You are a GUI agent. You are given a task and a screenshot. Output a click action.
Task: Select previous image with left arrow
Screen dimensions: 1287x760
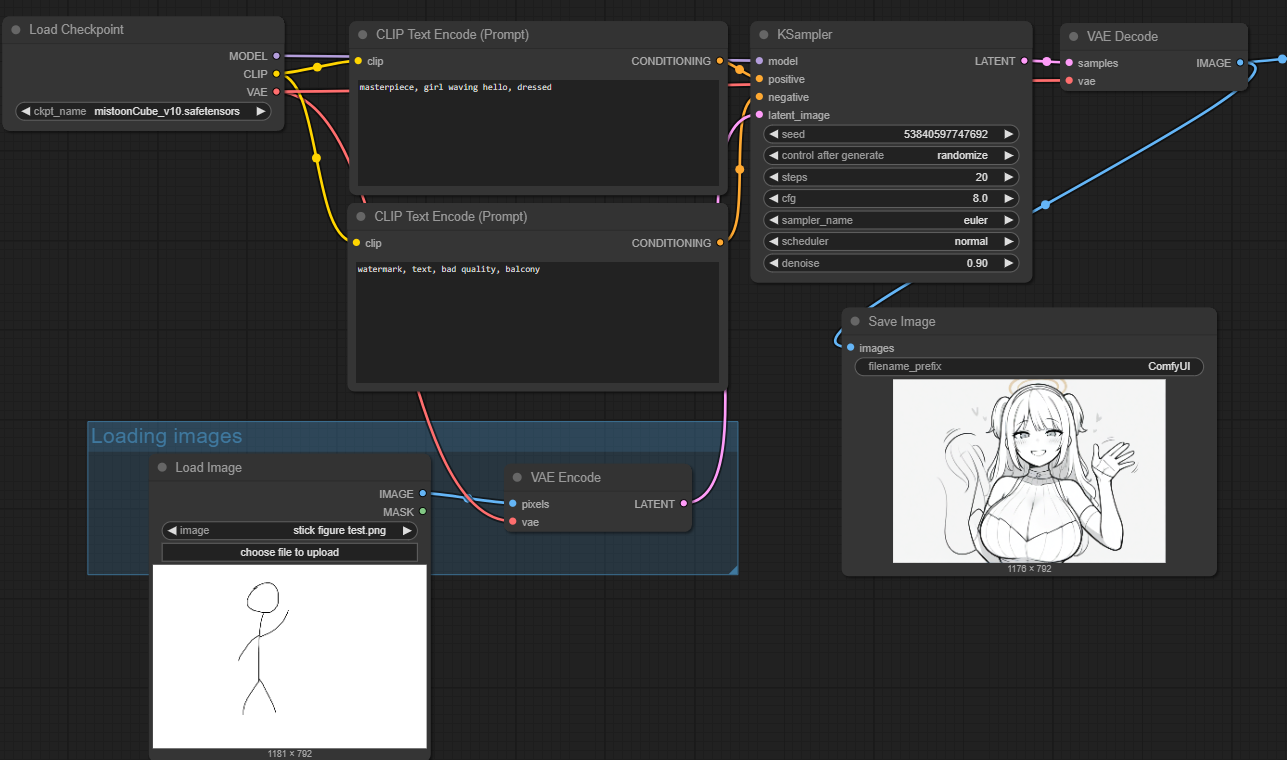point(172,531)
